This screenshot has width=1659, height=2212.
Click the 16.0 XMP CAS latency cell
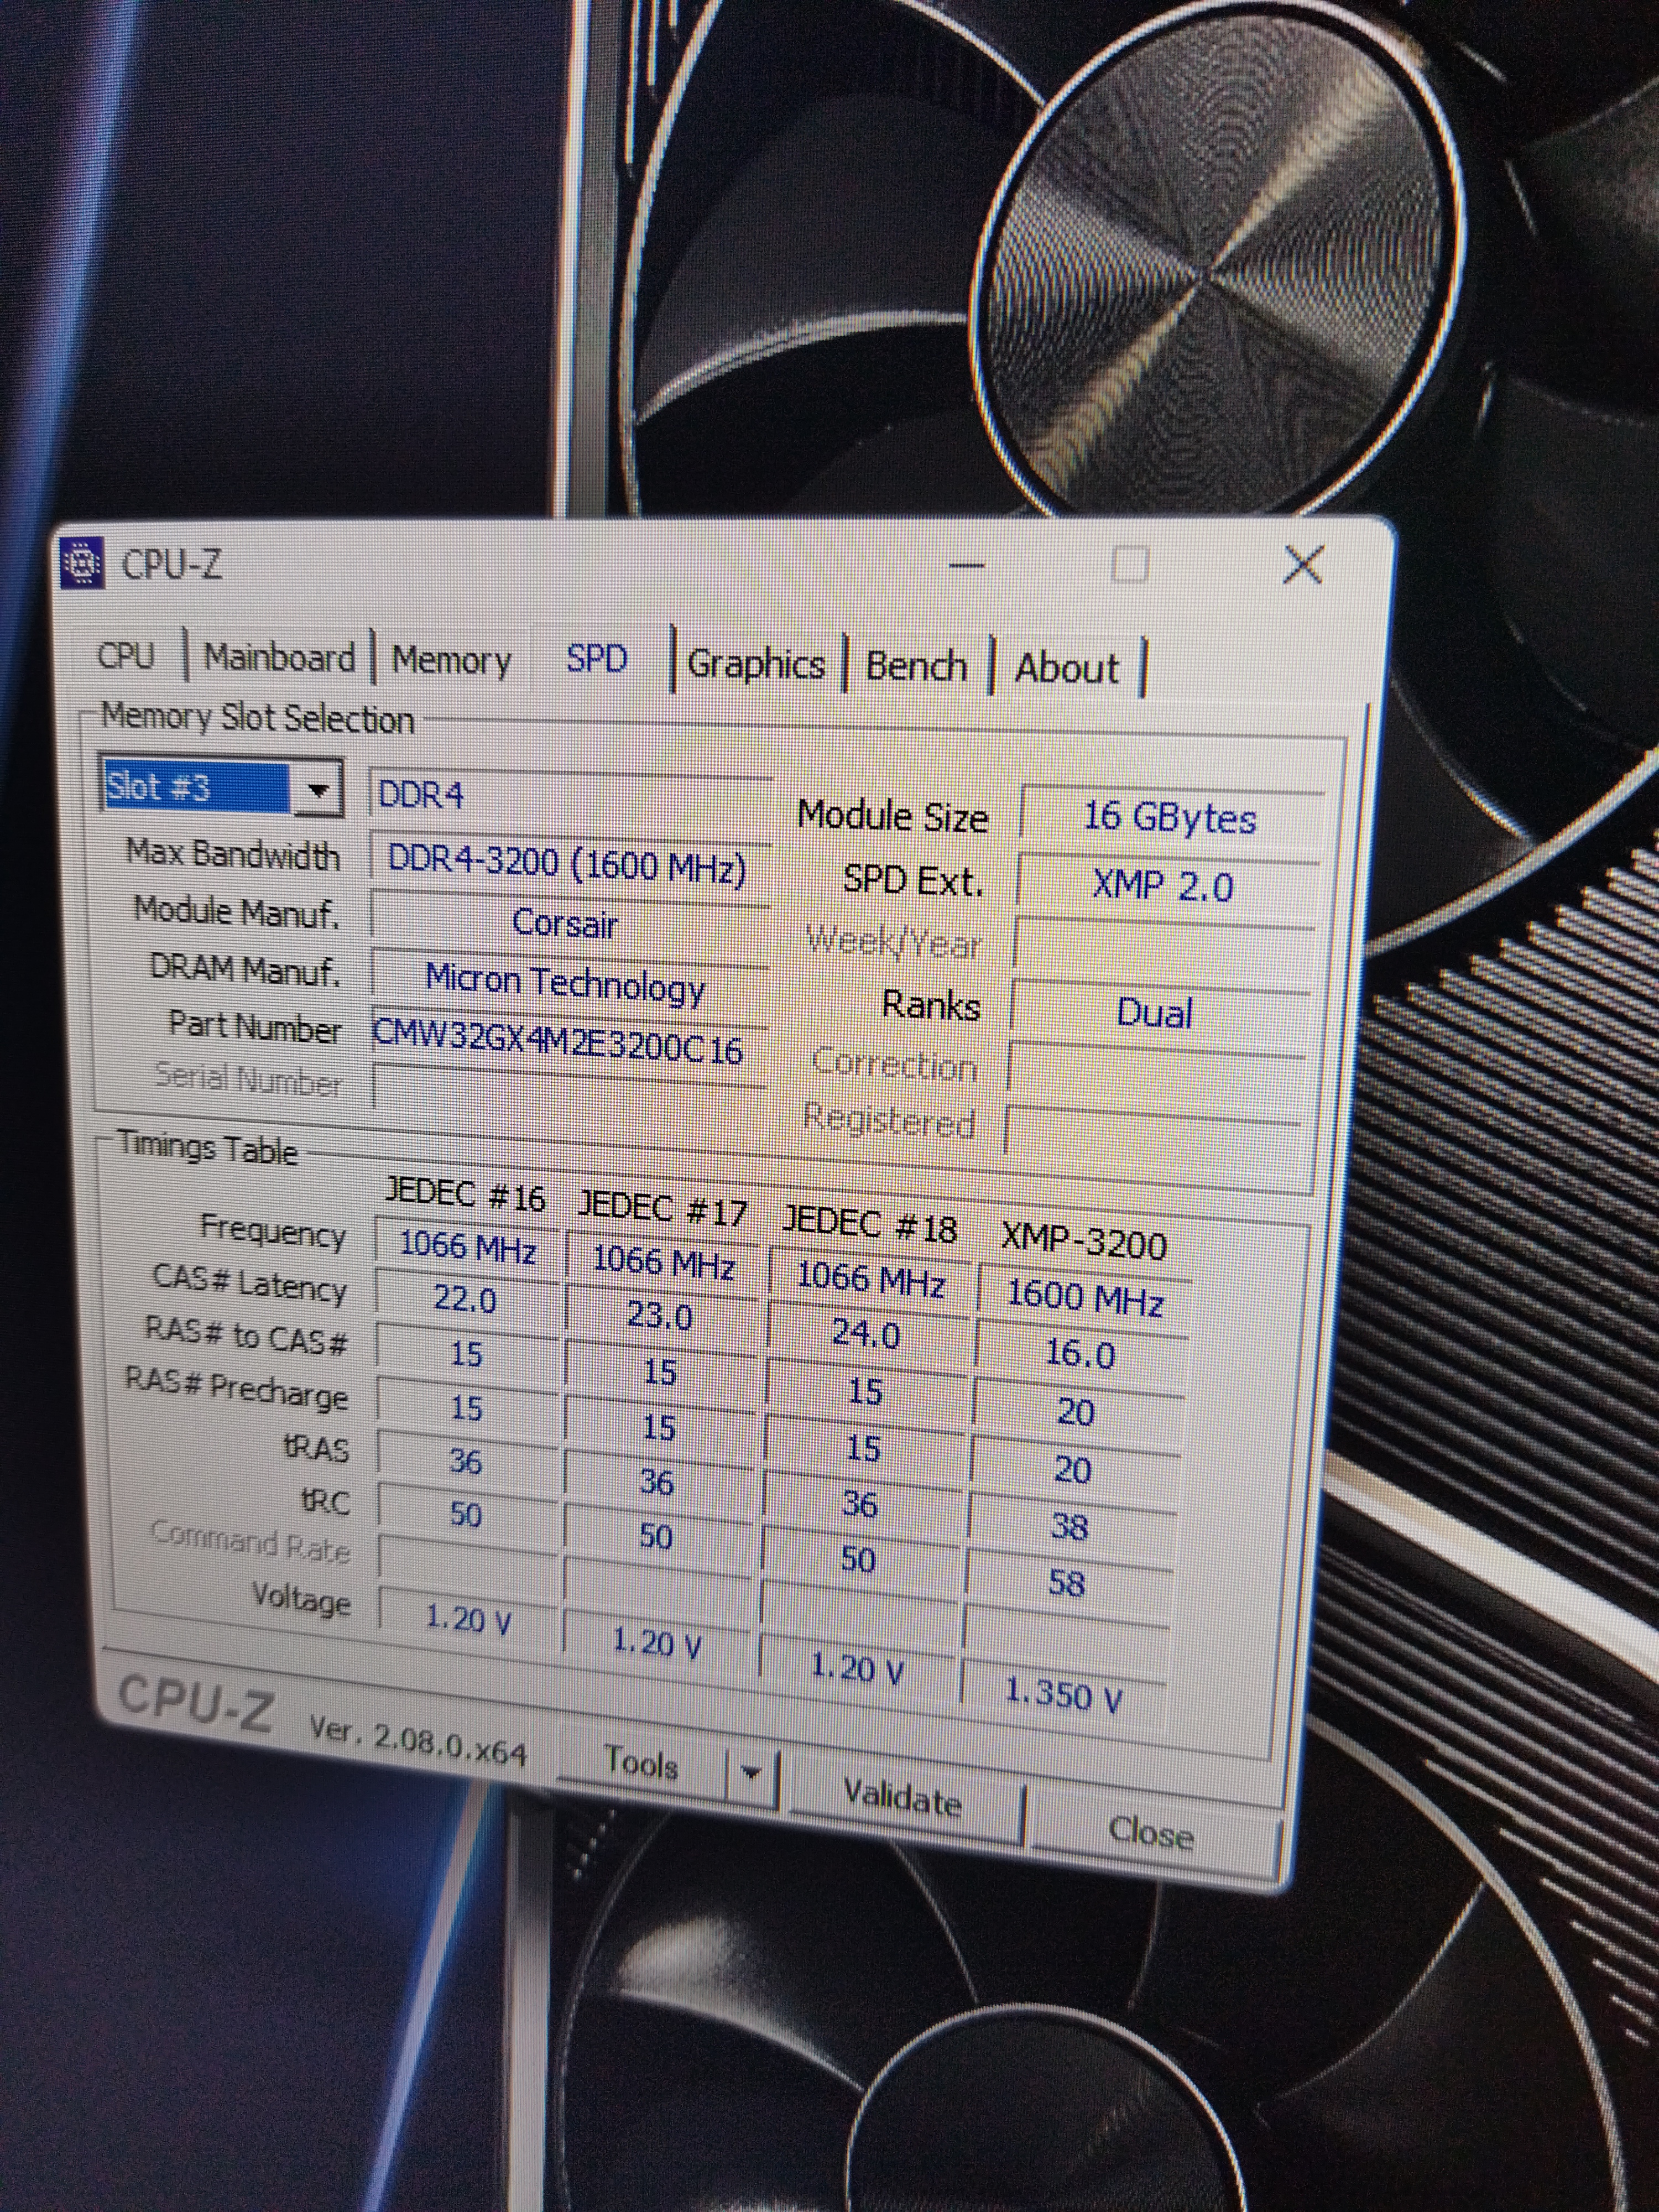[1080, 1354]
